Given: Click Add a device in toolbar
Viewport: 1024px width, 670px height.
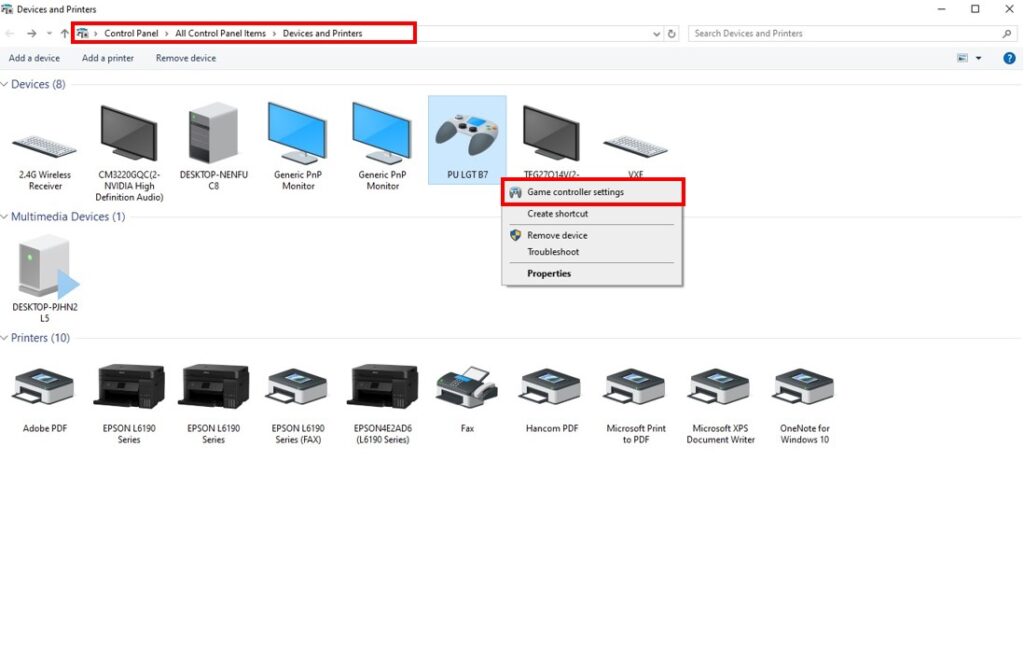Looking at the screenshot, I should click(34, 58).
